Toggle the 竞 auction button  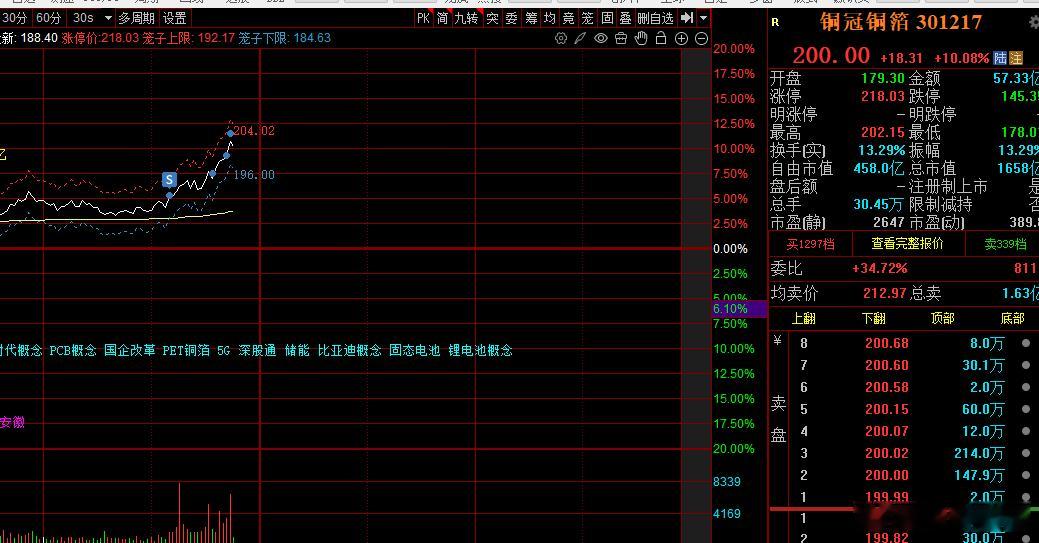569,18
